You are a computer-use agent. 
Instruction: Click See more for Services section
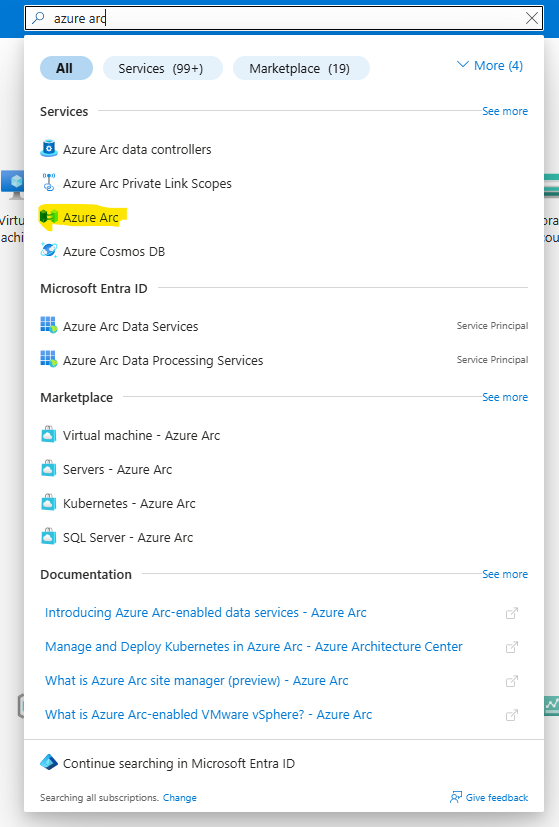[505, 111]
